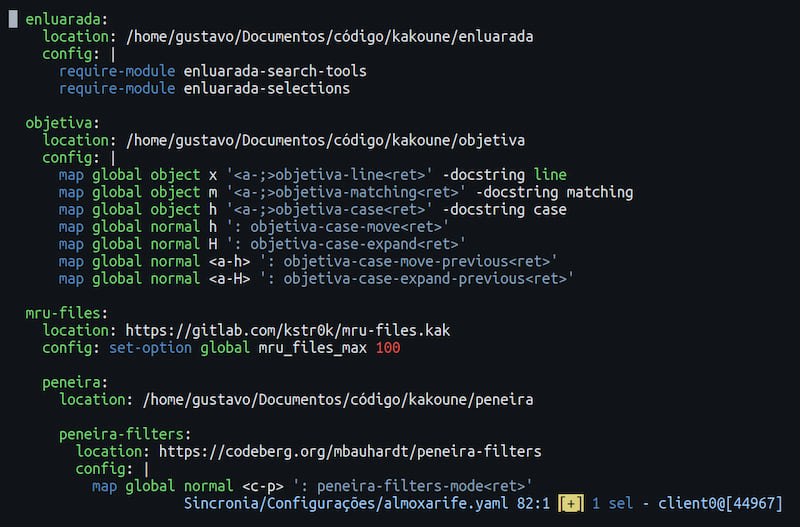Place cursor on require-module enluarada-search-tools line
The height and width of the screenshot is (527, 800).
coord(212,71)
